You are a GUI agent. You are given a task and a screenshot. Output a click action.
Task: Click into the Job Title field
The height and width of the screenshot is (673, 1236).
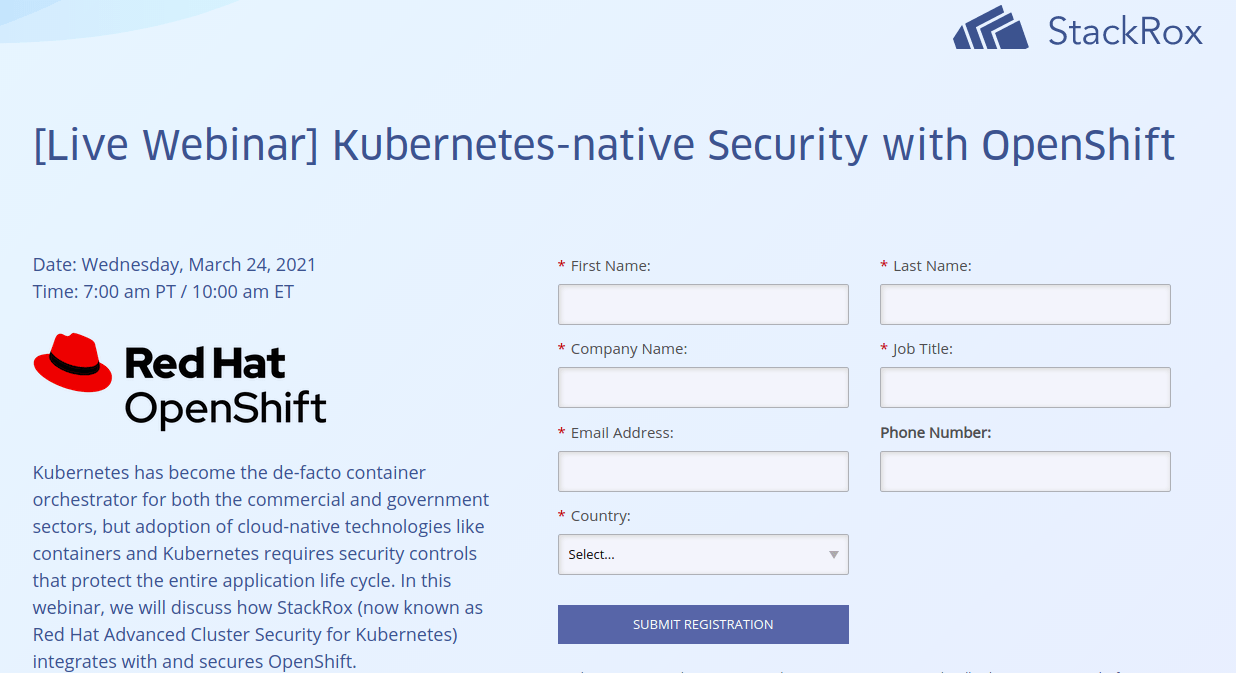pos(1024,387)
